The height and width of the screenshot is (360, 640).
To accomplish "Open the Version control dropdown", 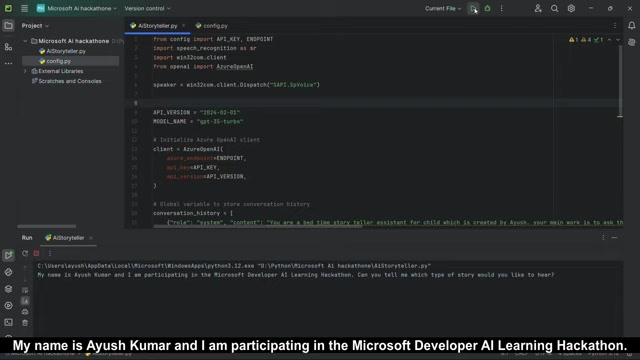I will coord(147,8).
